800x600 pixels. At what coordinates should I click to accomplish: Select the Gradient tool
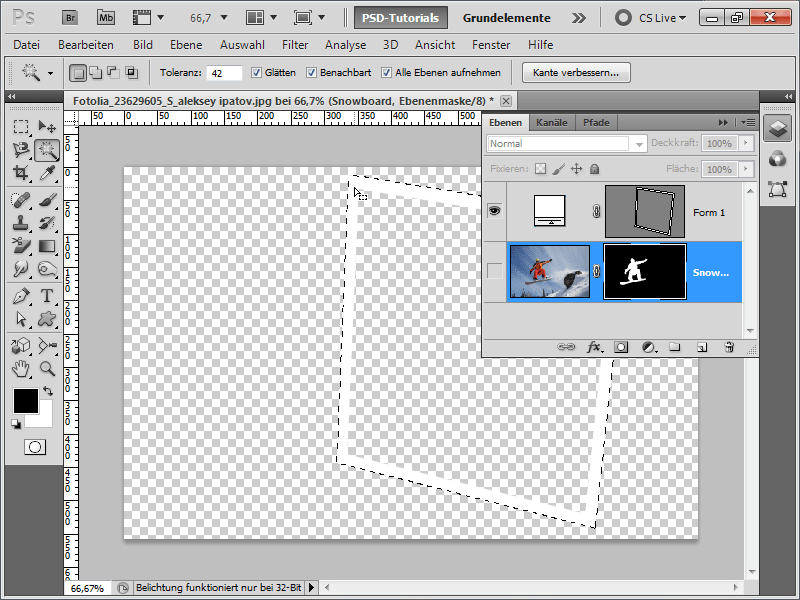click(x=47, y=246)
